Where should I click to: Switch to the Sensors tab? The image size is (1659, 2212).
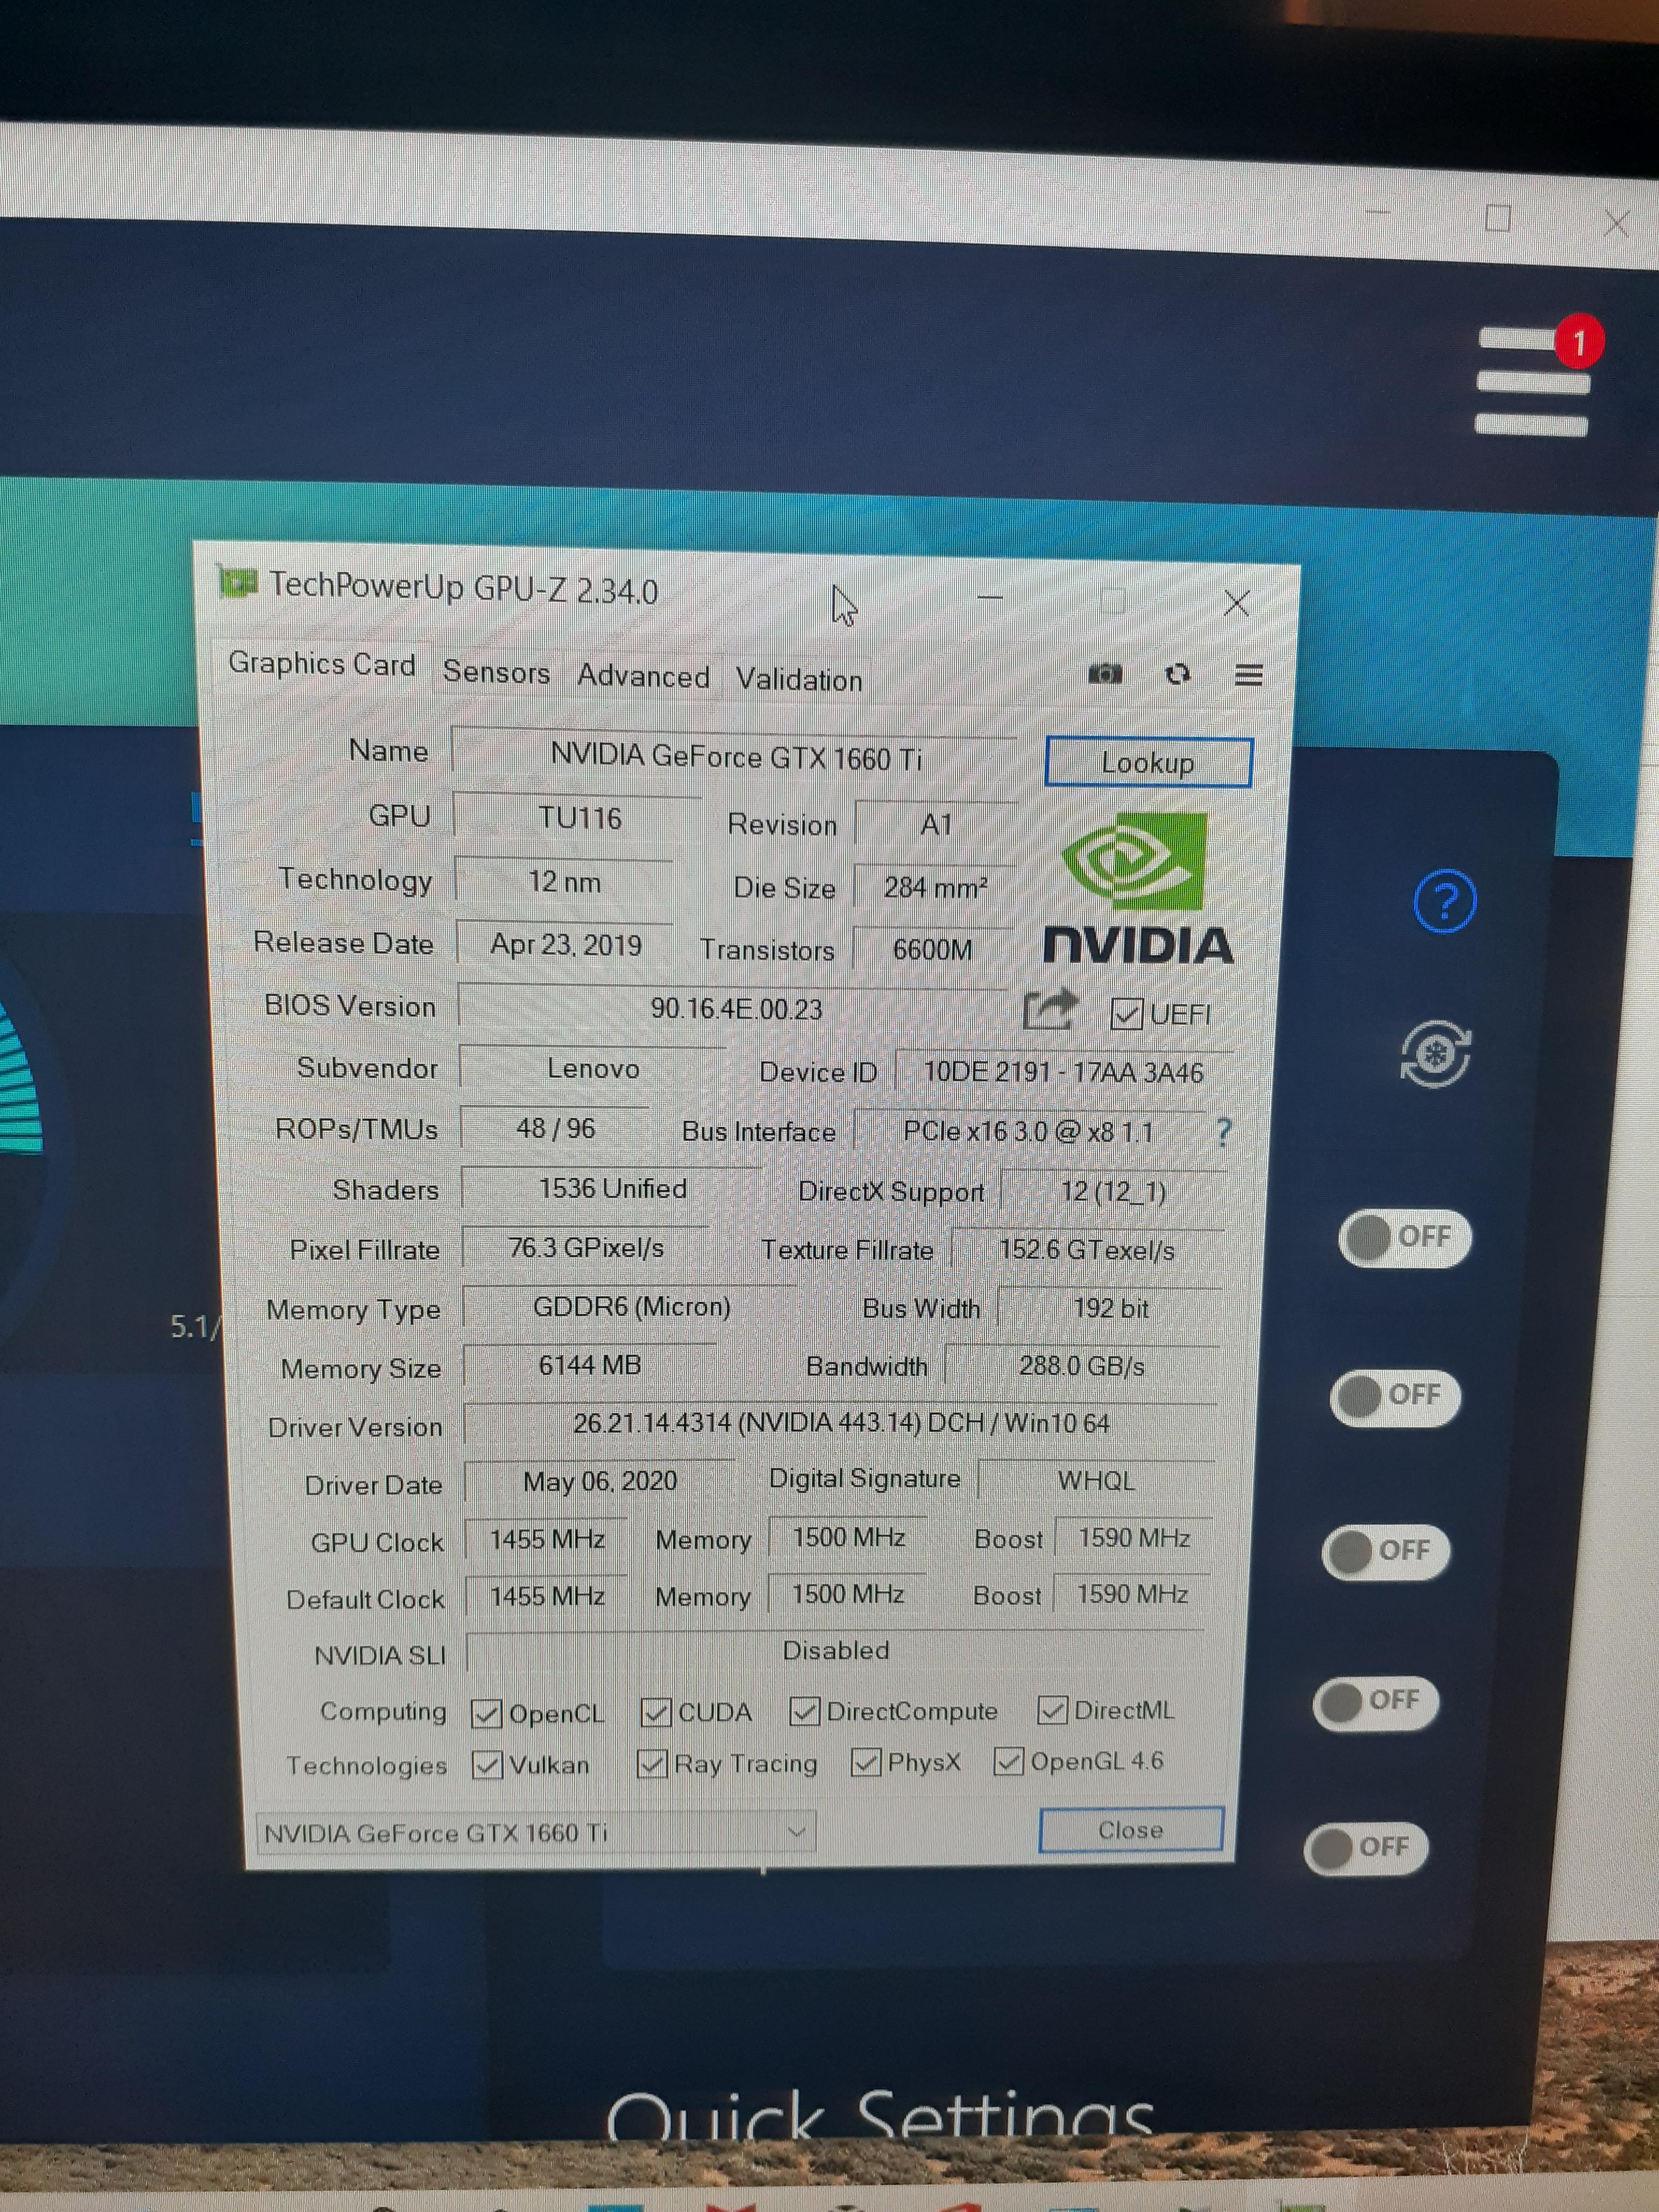point(496,672)
